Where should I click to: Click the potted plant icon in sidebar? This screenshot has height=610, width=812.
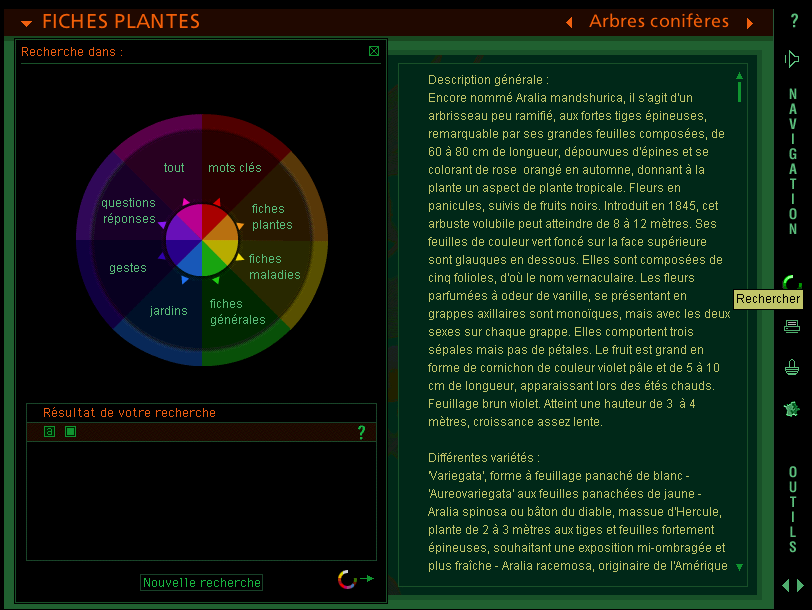pos(792,367)
